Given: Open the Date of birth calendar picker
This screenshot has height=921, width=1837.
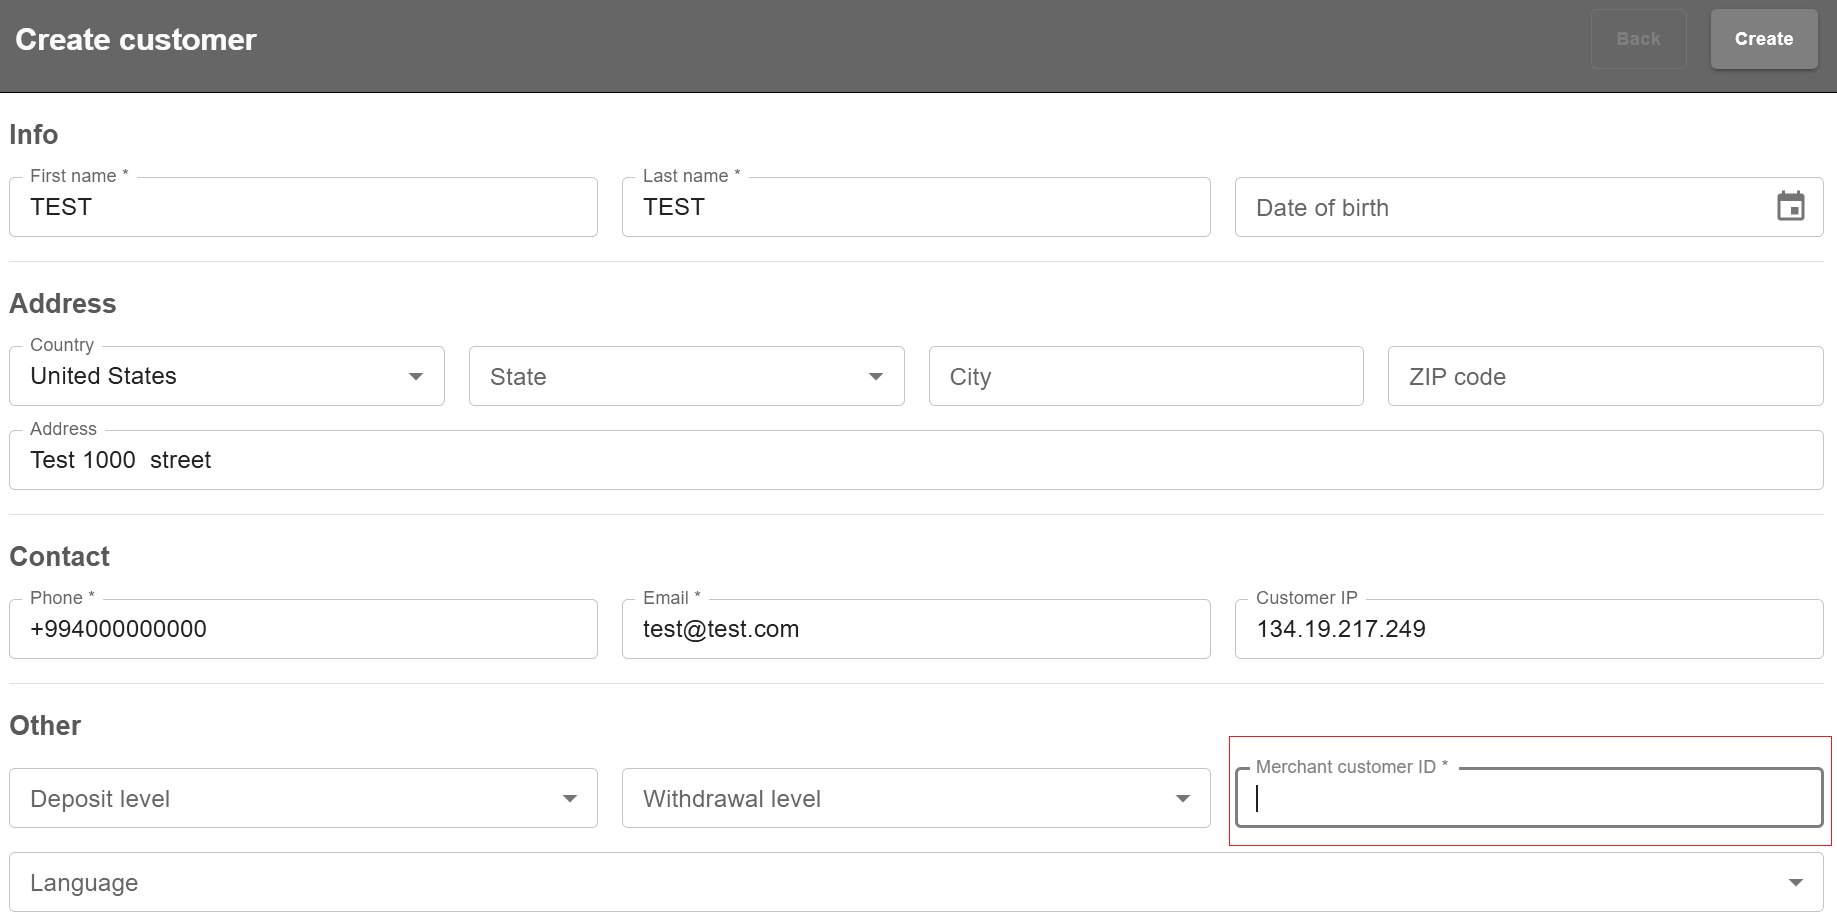Looking at the screenshot, I should click(1790, 207).
